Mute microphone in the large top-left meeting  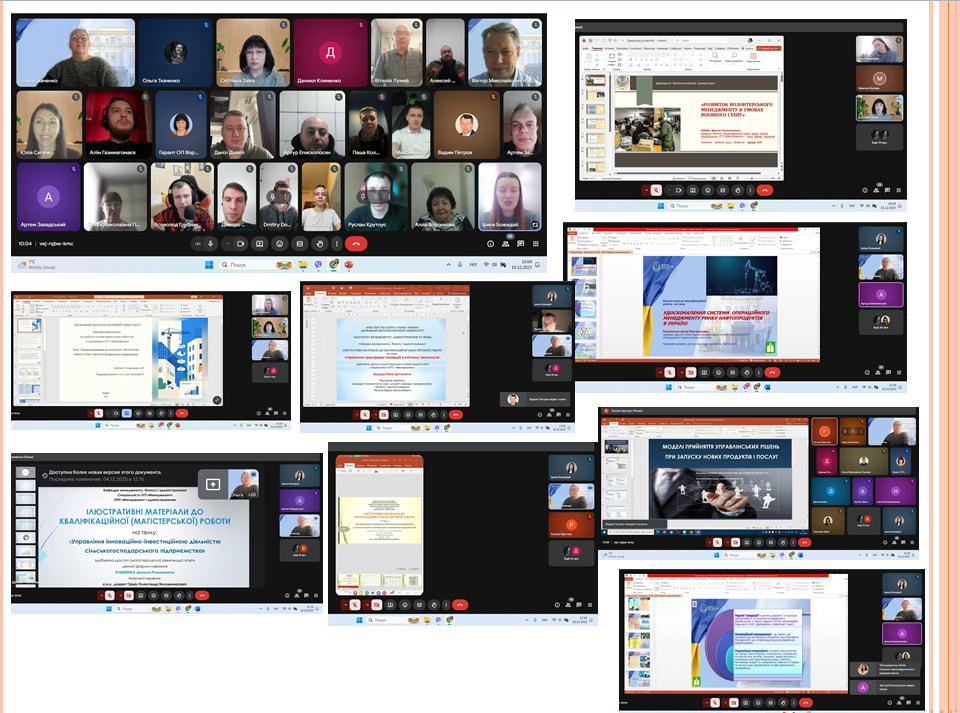(x=211, y=243)
